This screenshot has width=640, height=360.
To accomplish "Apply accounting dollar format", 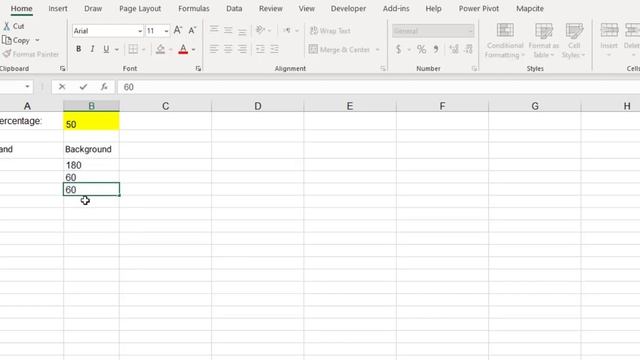I will click(398, 49).
